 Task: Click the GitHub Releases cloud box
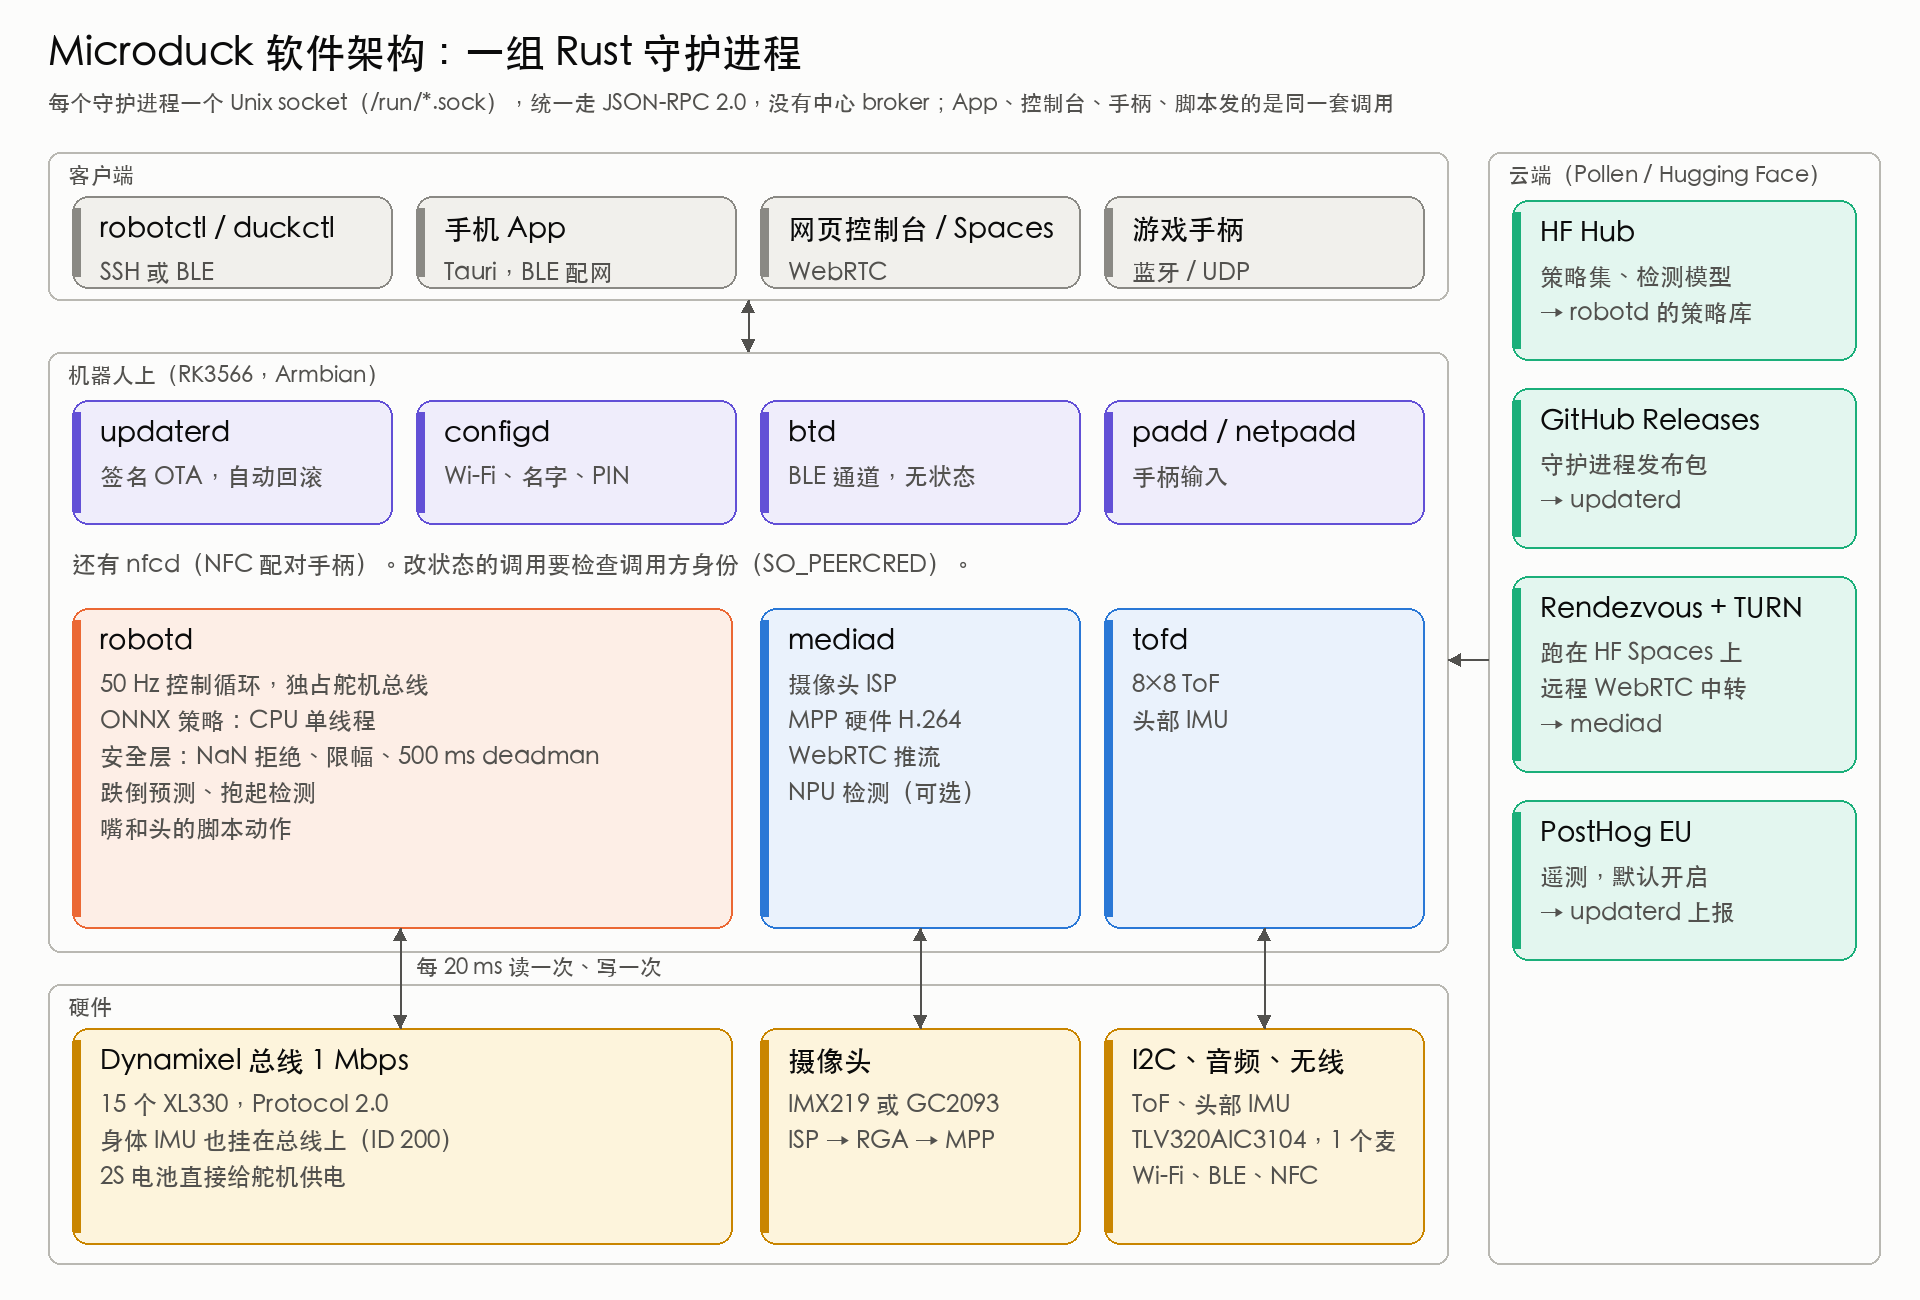[x=1684, y=469]
